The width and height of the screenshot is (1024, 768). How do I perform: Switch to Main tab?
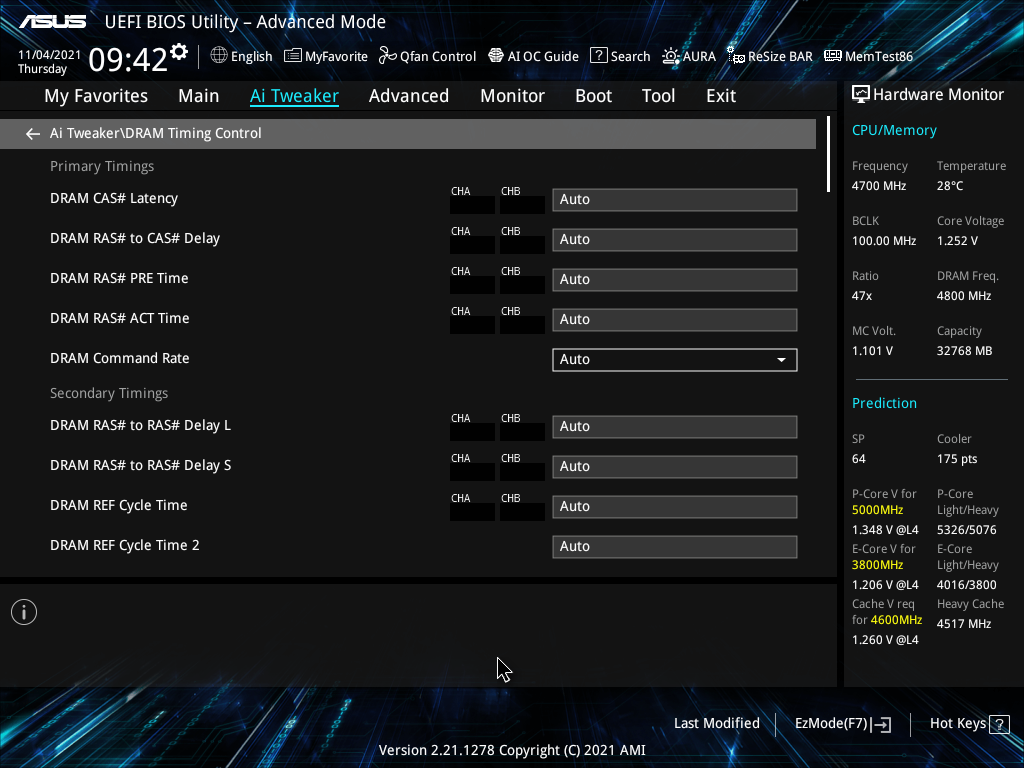tap(199, 96)
